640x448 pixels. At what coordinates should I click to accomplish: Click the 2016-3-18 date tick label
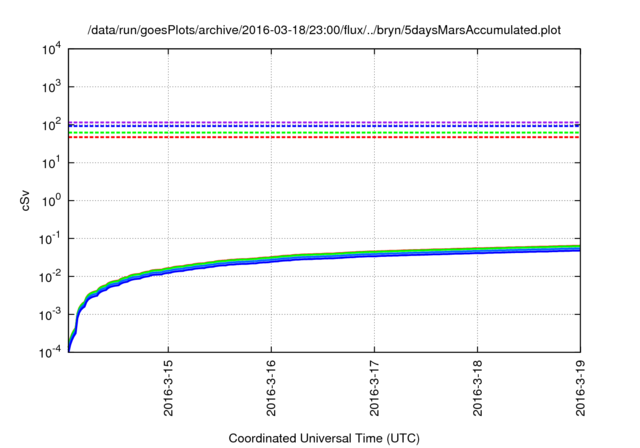[477, 388]
